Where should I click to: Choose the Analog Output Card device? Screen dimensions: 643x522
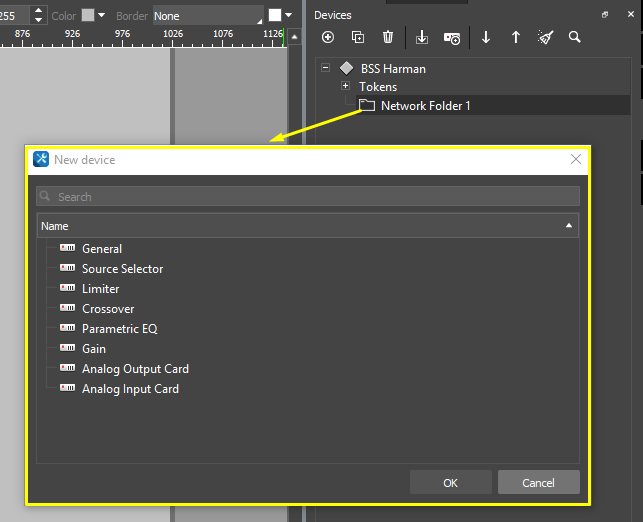[x=135, y=369]
